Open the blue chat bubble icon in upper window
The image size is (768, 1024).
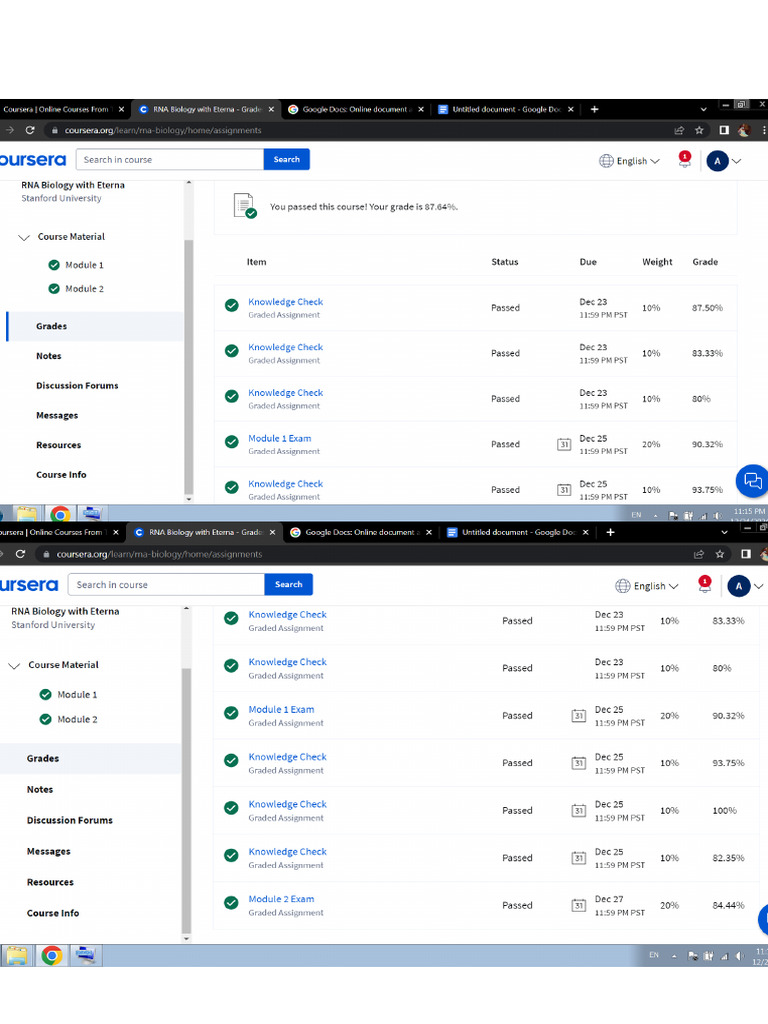point(750,481)
